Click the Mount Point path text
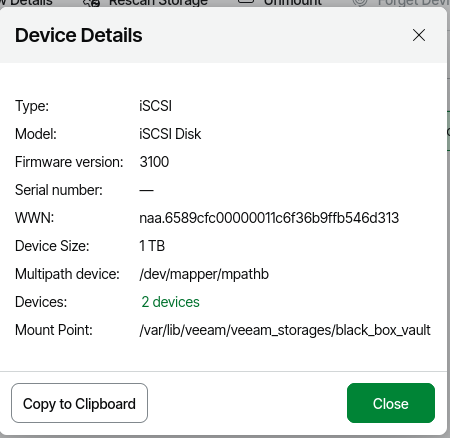 pyautogui.click(x=285, y=330)
